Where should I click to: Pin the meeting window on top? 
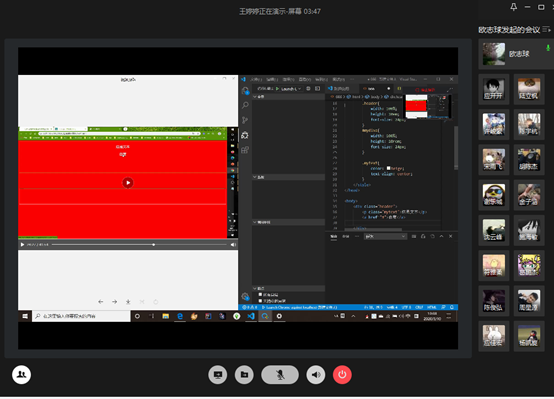click(x=514, y=7)
